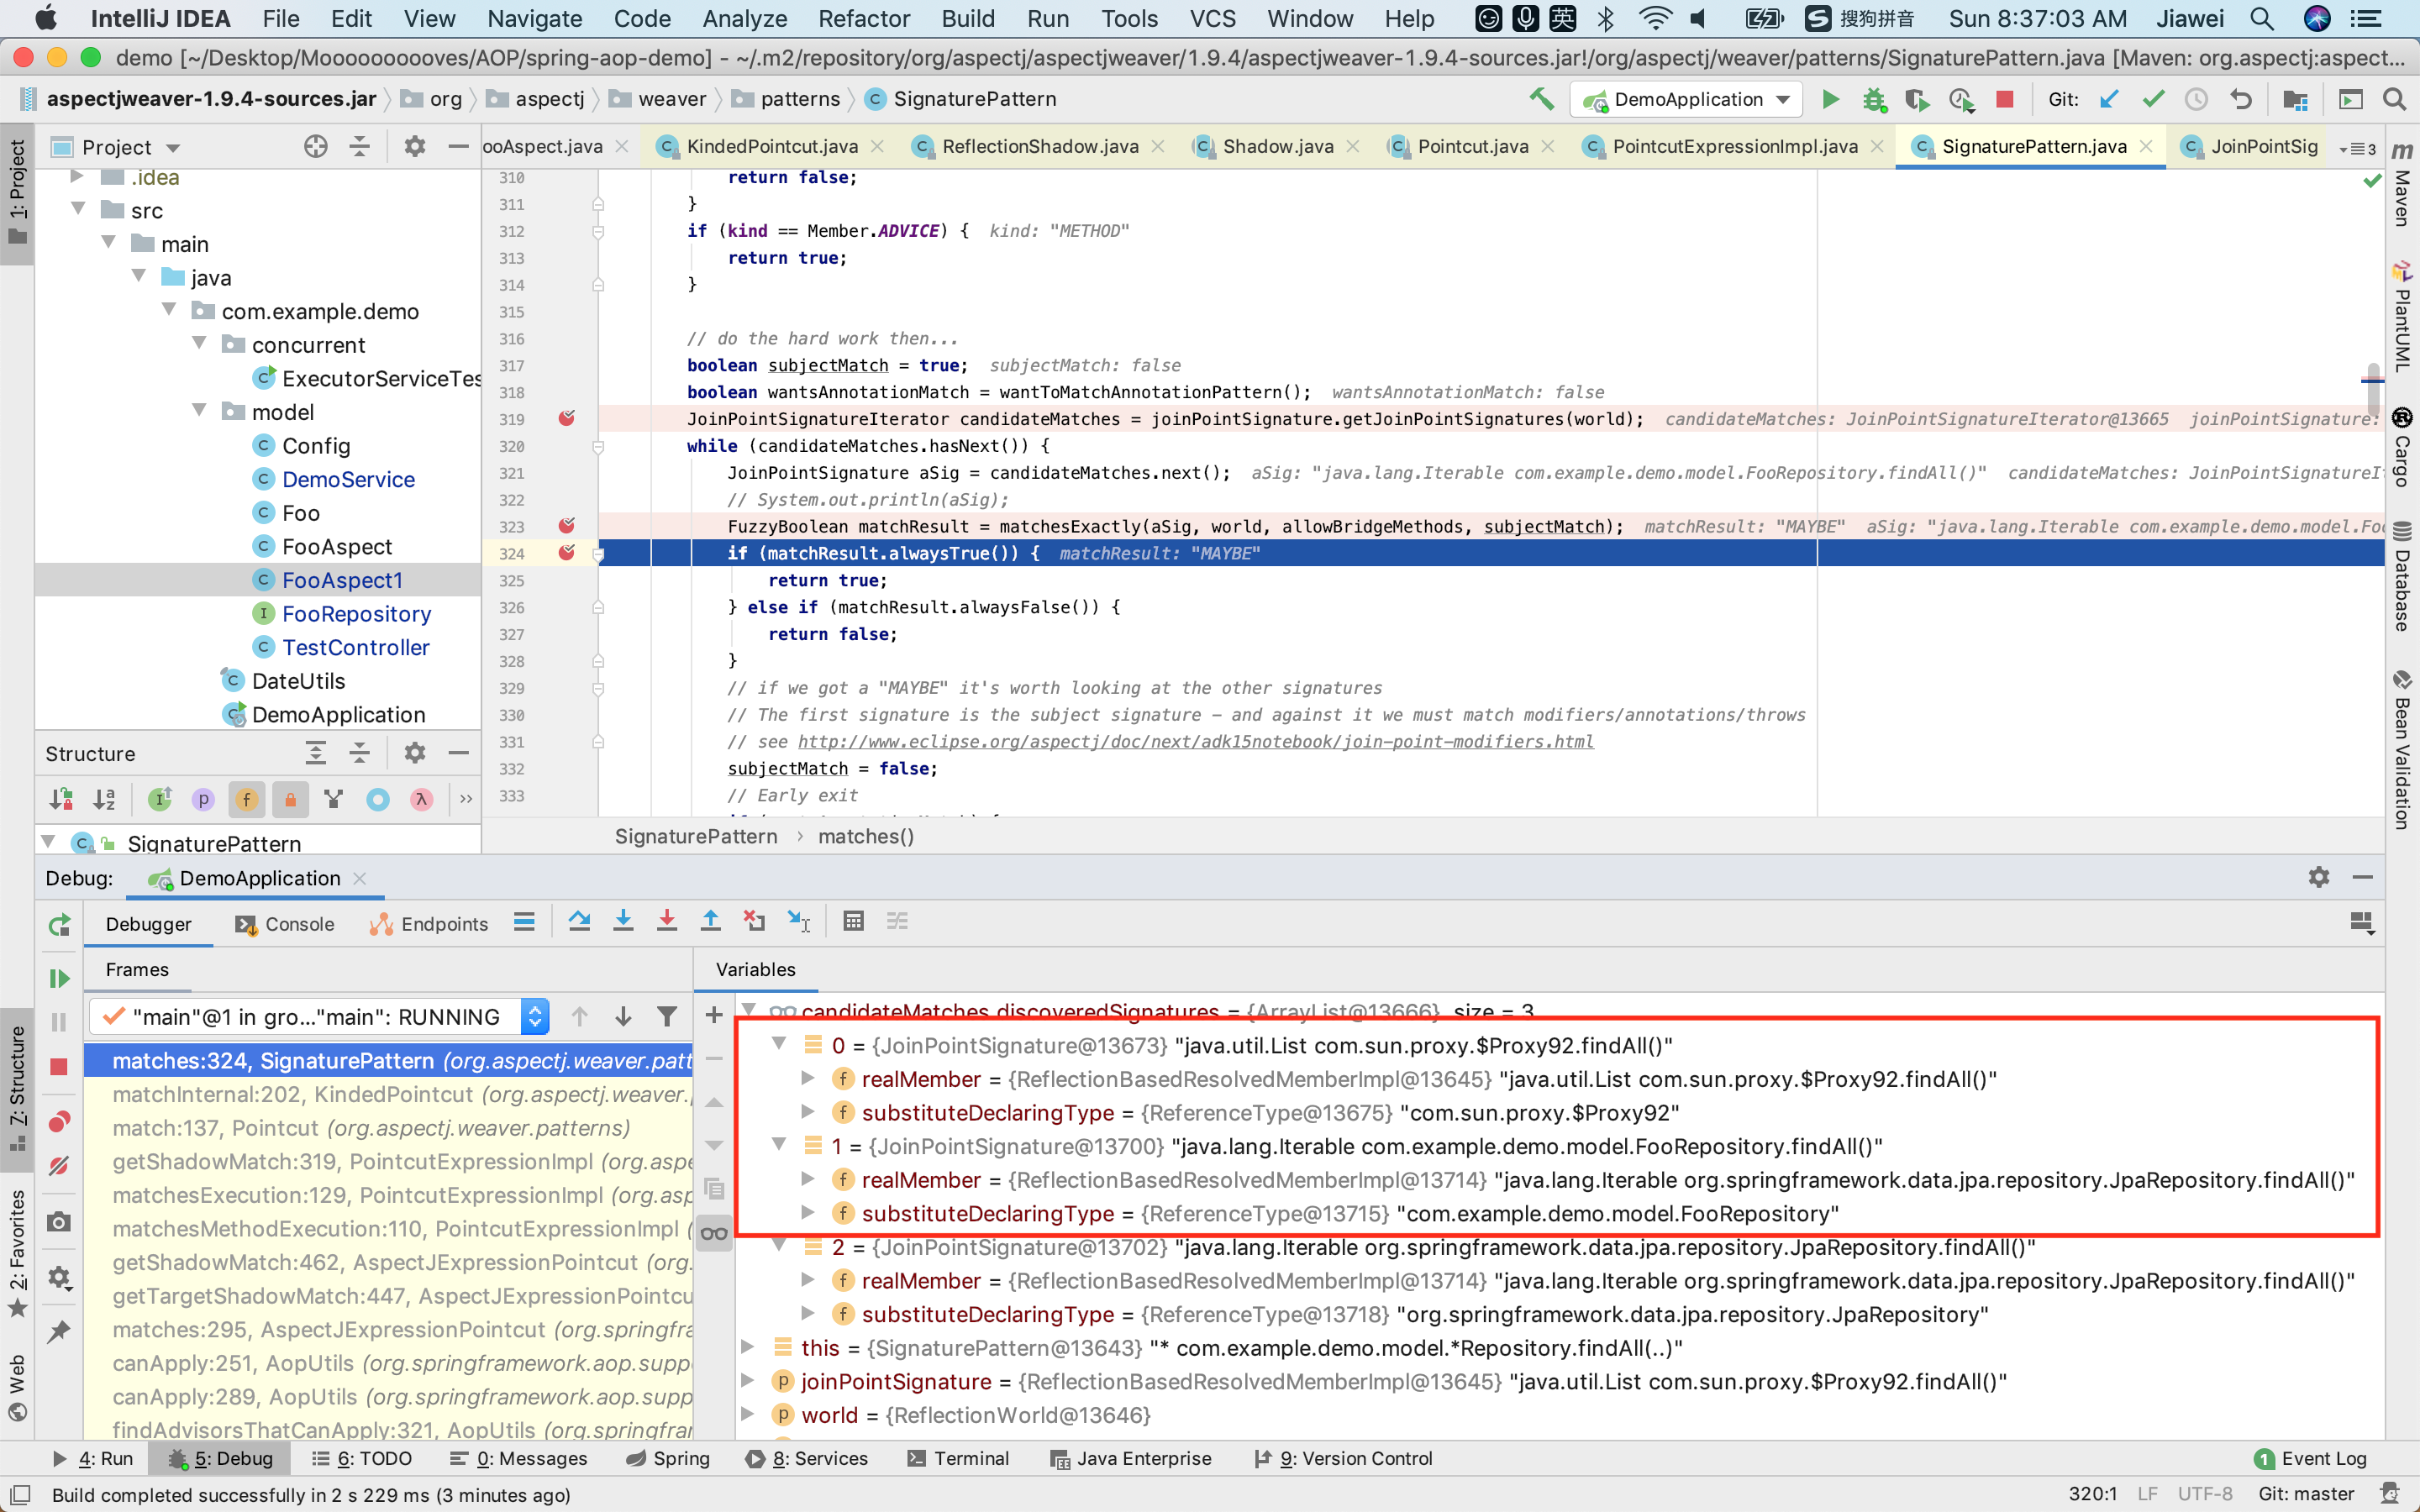Open the Wi-Fi menu bar icon
This screenshot has height=1512, width=2420.
[x=1655, y=19]
